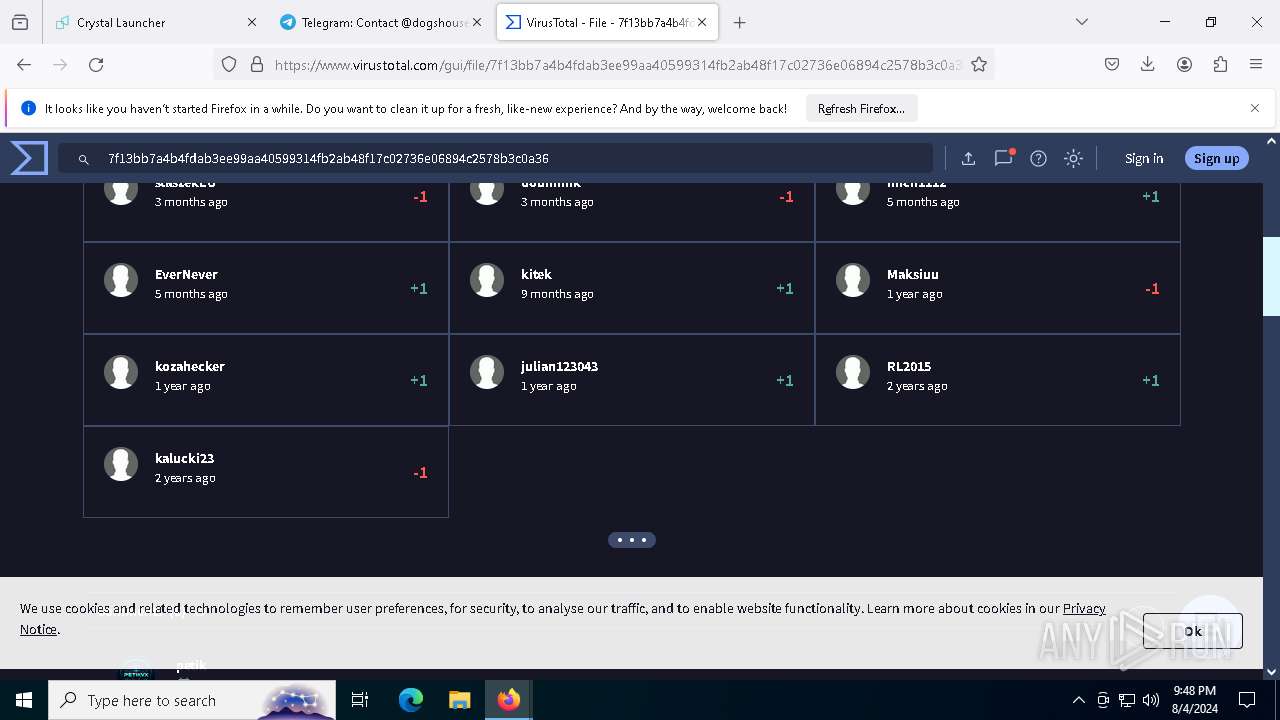Open File Explorer from taskbar
This screenshot has width=1280, height=720.
click(459, 700)
